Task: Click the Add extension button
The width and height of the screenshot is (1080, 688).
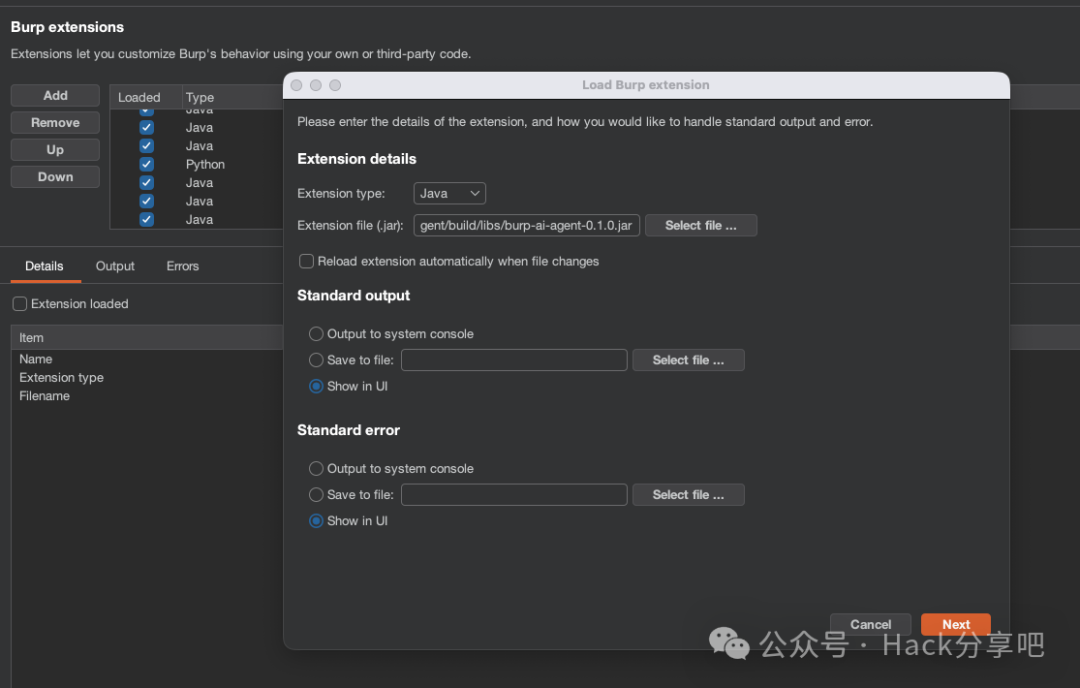Action: click(54, 94)
